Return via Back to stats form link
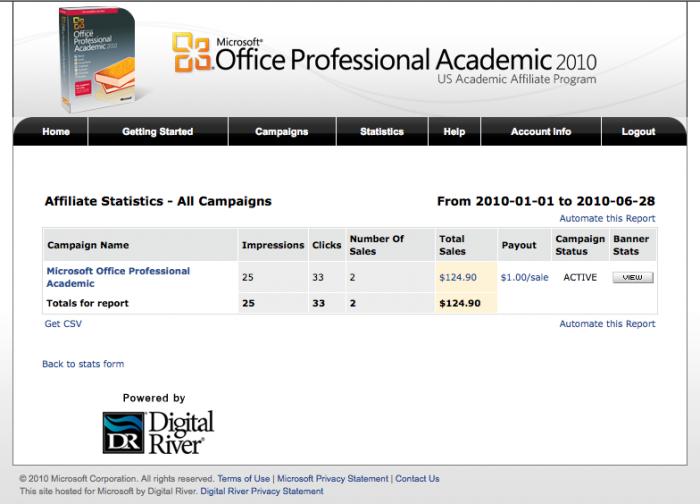This screenshot has width=700, height=504. tap(83, 364)
